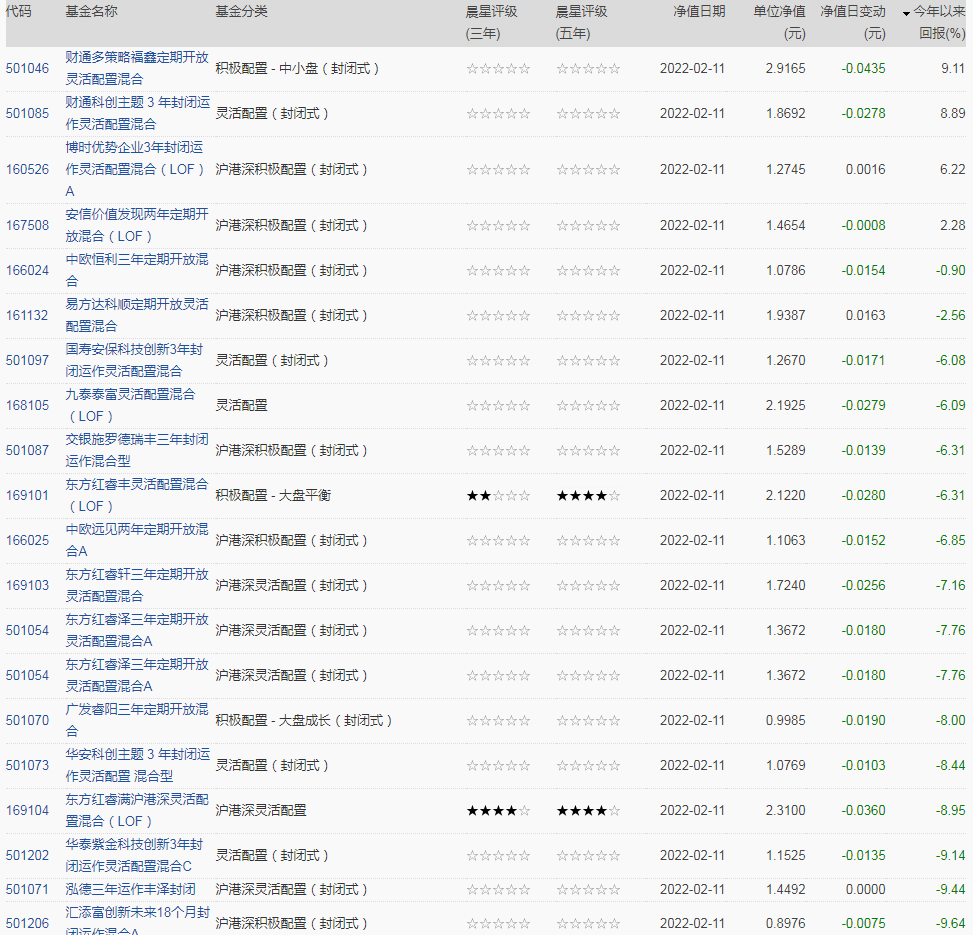The image size is (973, 935).
Task: Click the 净值日变动 column header
Action: pos(853,22)
